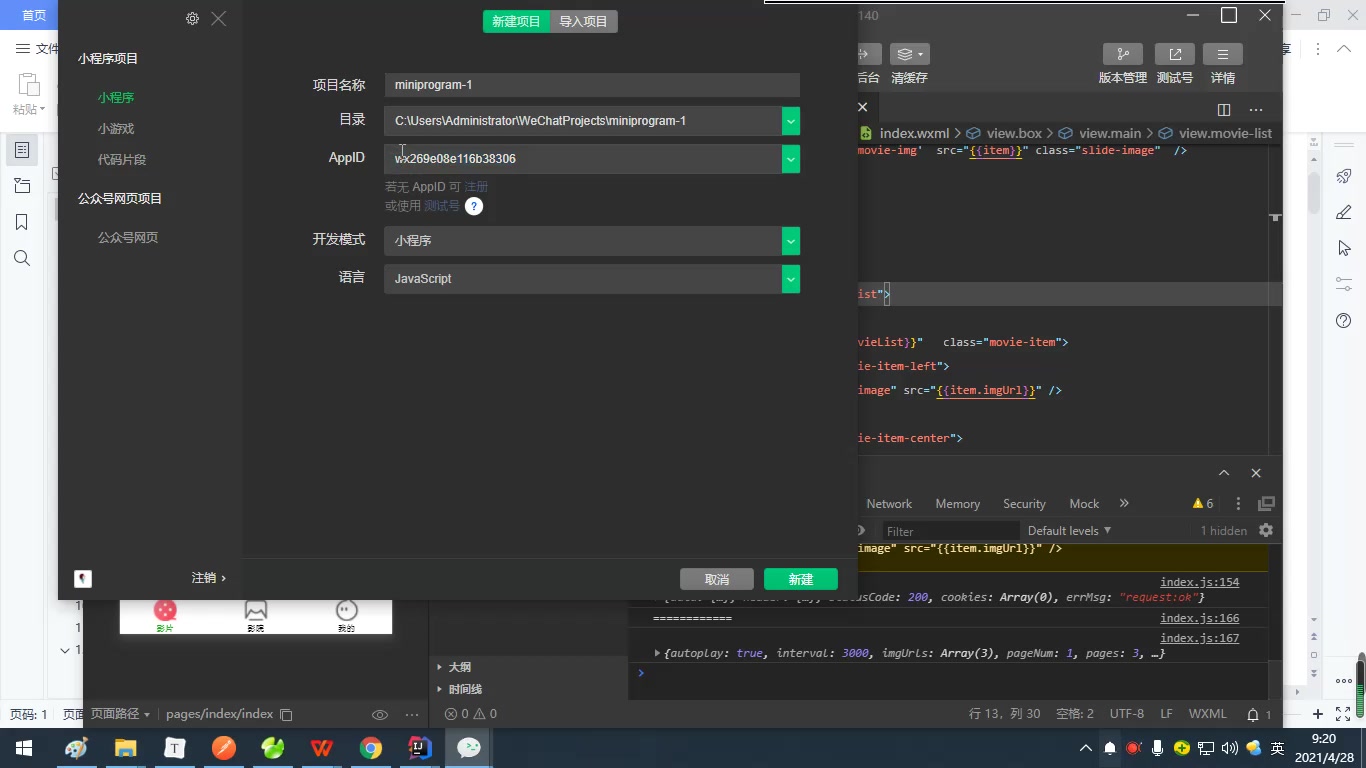This screenshot has width=1366, height=768.
Task: Select 公众号网页 in project type sidebar
Action: pyautogui.click(x=128, y=238)
